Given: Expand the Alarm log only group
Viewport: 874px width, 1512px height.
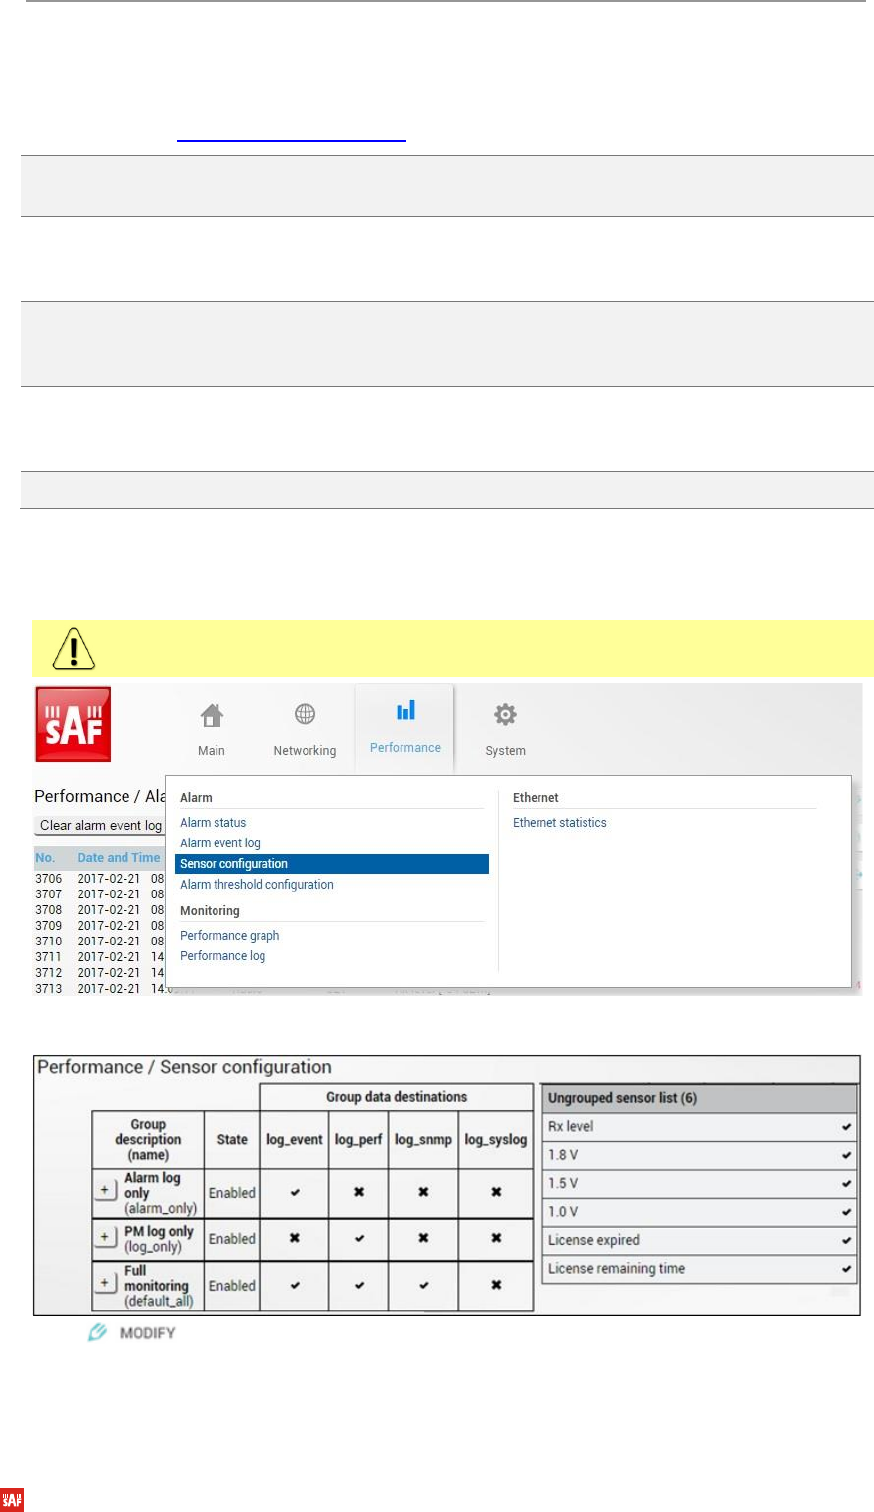Looking at the screenshot, I should click(x=105, y=1191).
